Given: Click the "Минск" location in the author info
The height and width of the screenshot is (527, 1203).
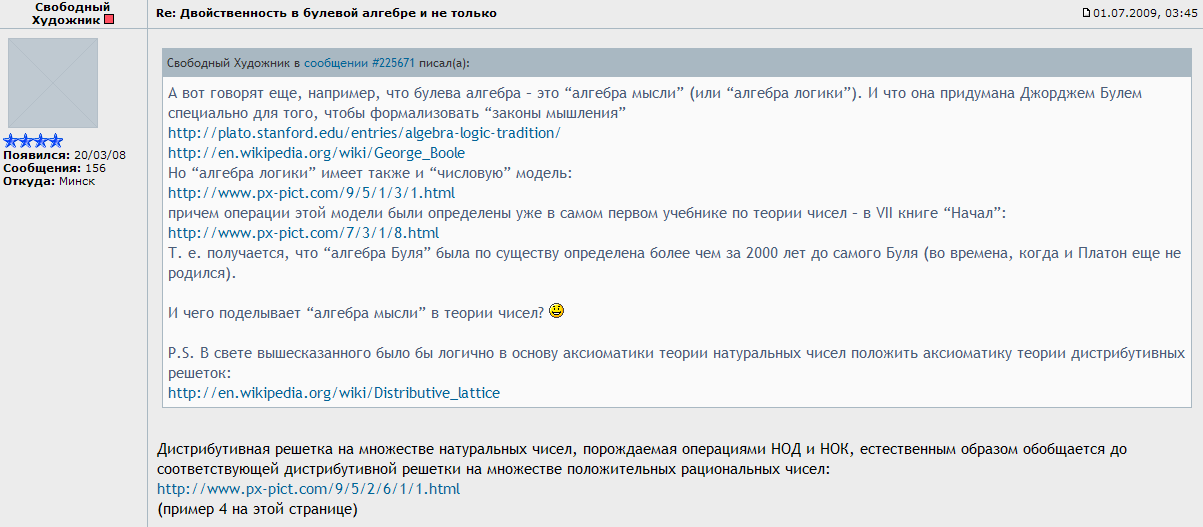Looking at the screenshot, I should point(77,181).
